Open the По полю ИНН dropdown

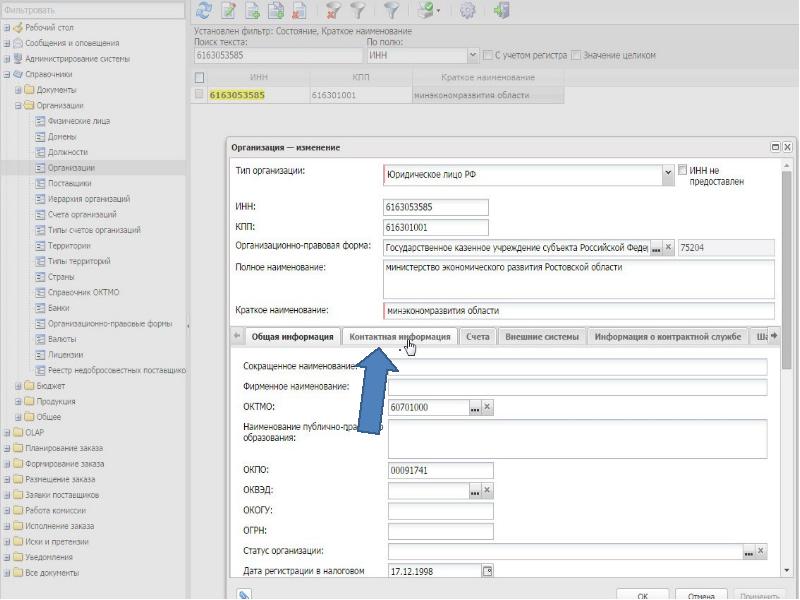pyautogui.click(x=473, y=55)
